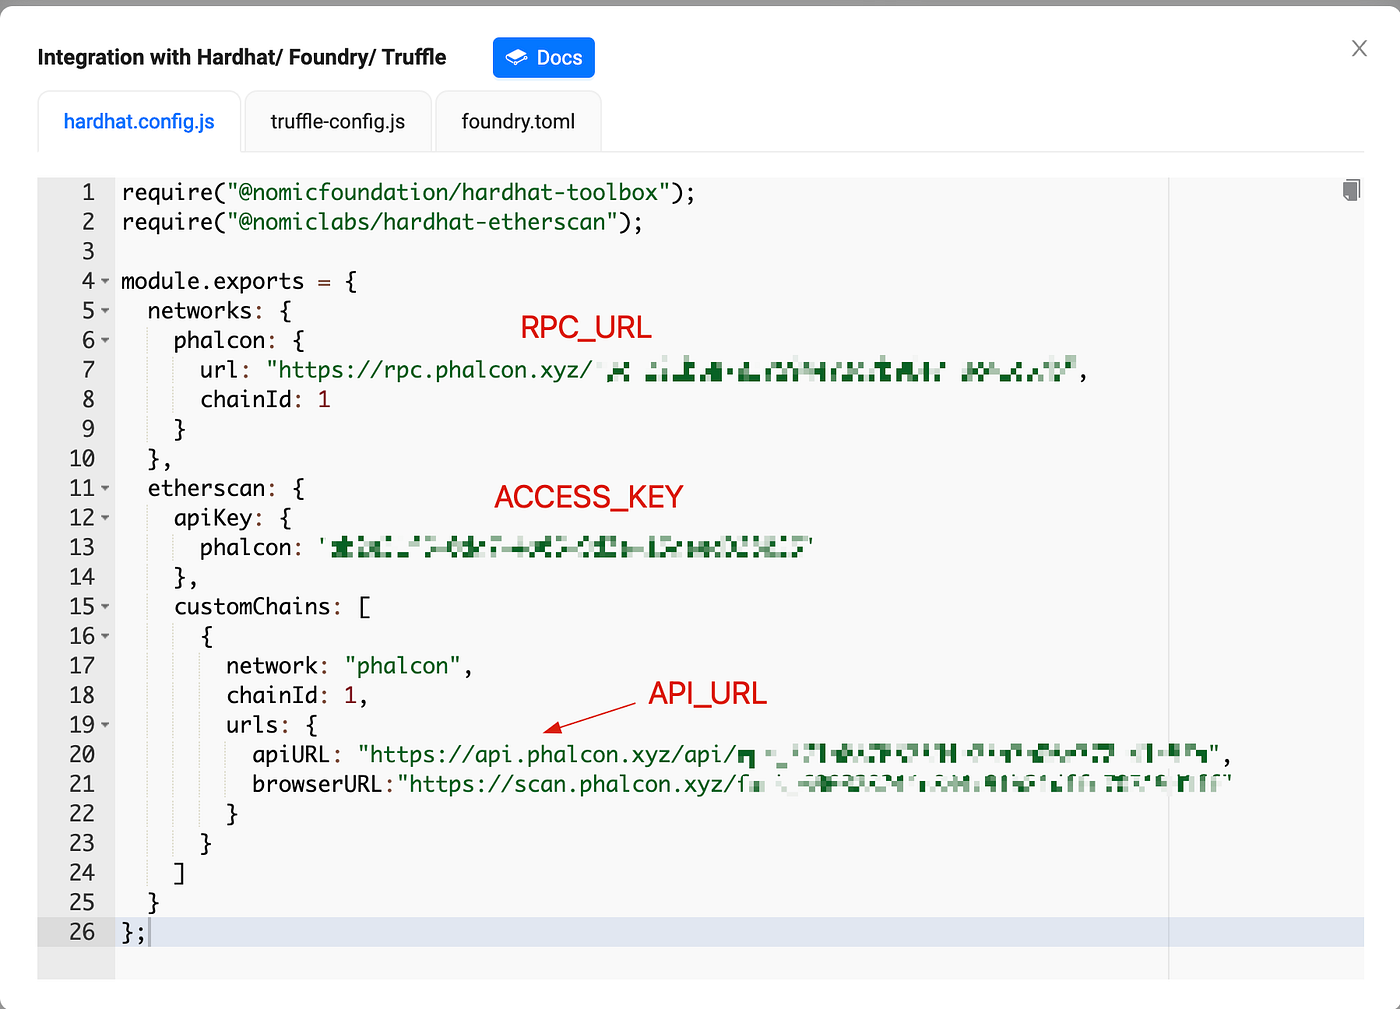
Task: Collapse the phalcon block fold arrow on line 6
Action: 105,341
